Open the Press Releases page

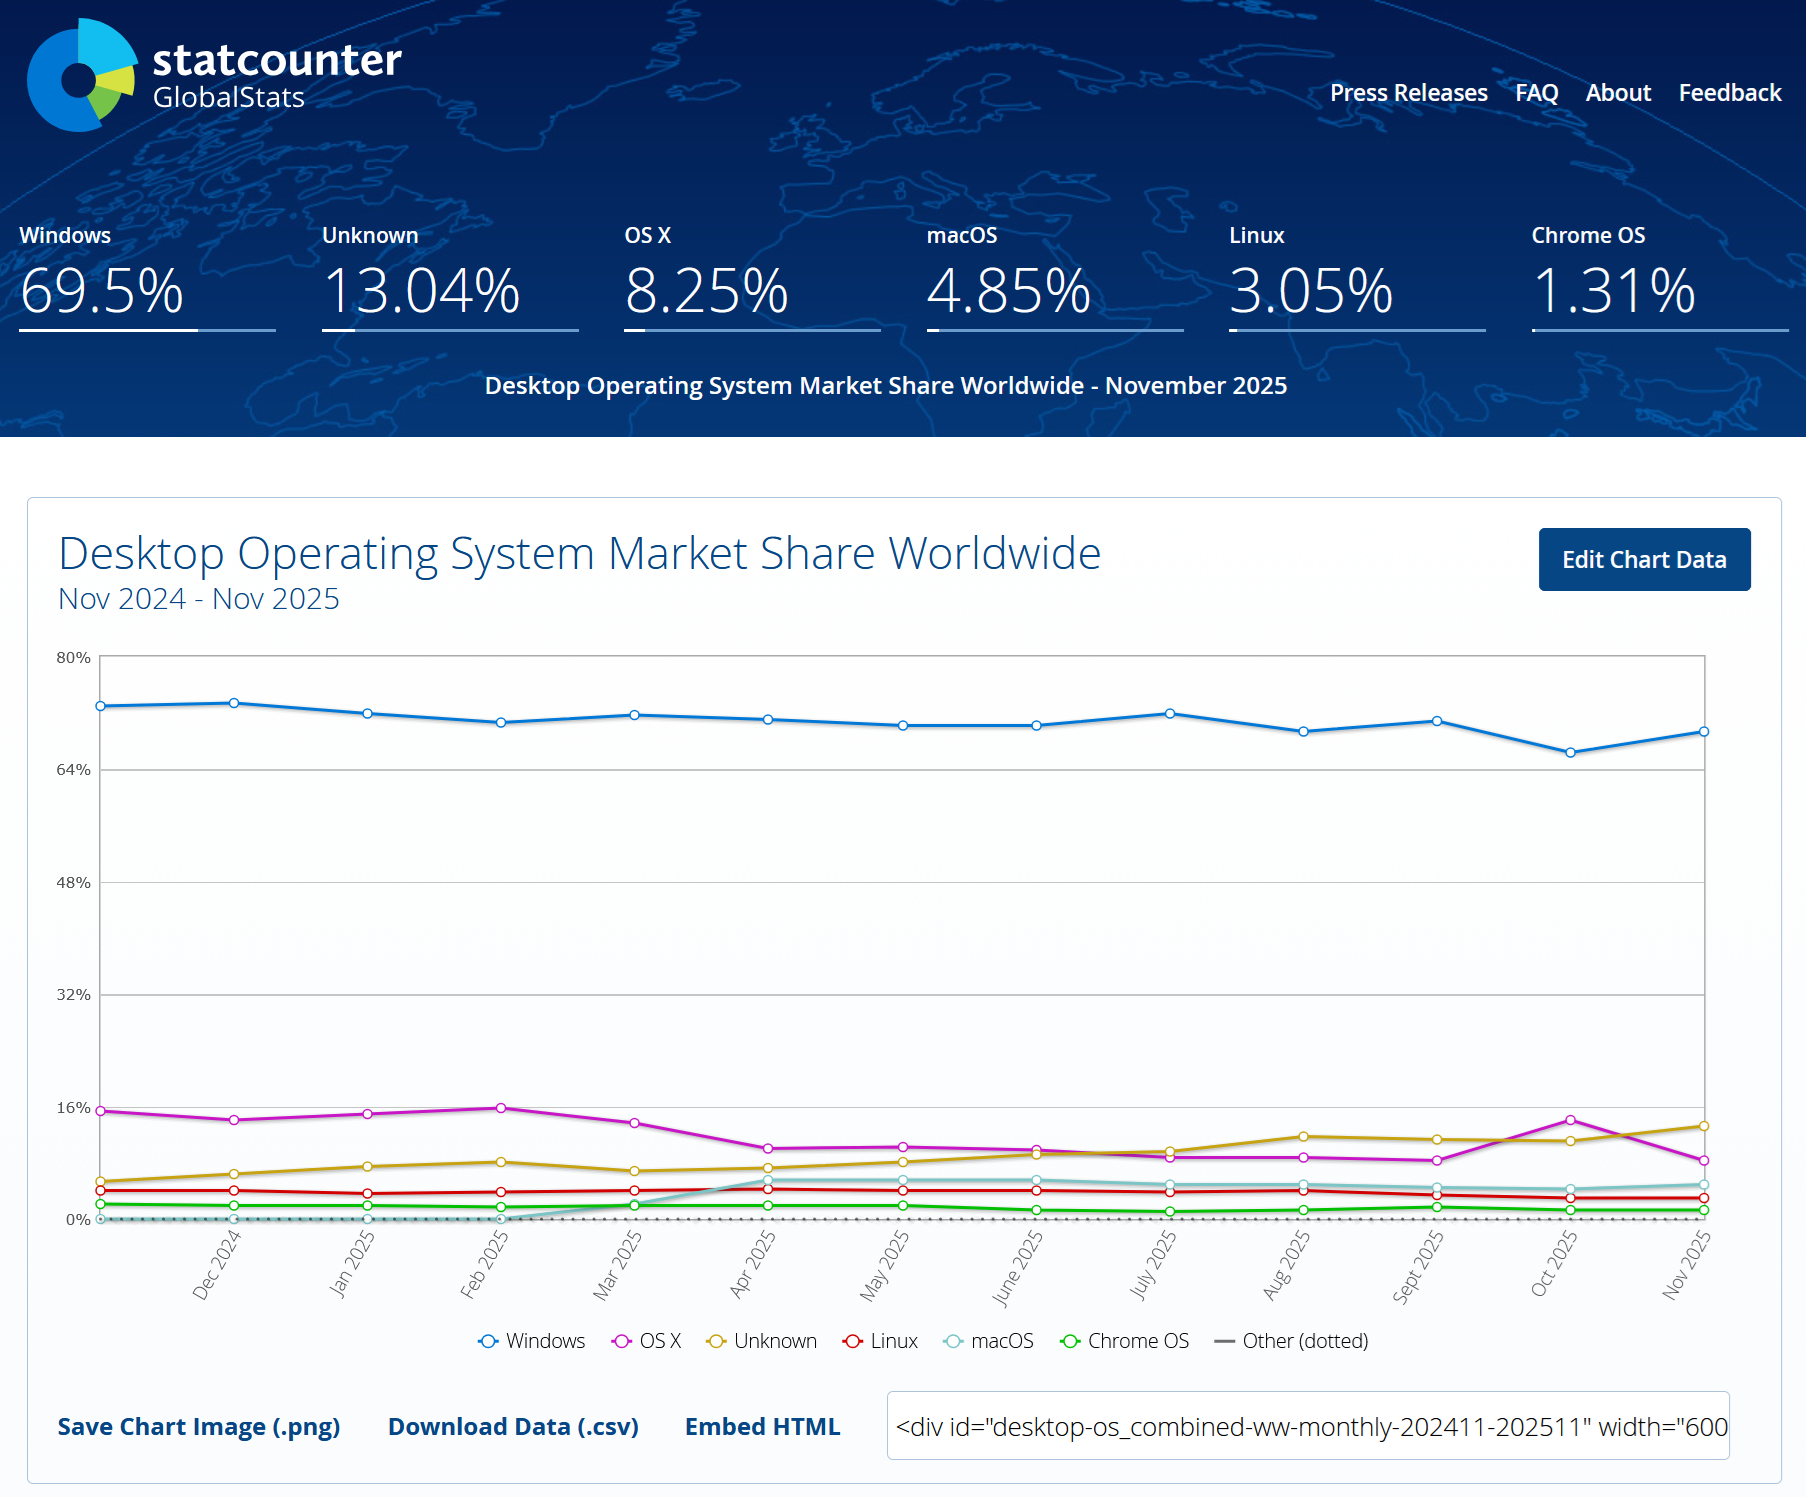point(1408,93)
